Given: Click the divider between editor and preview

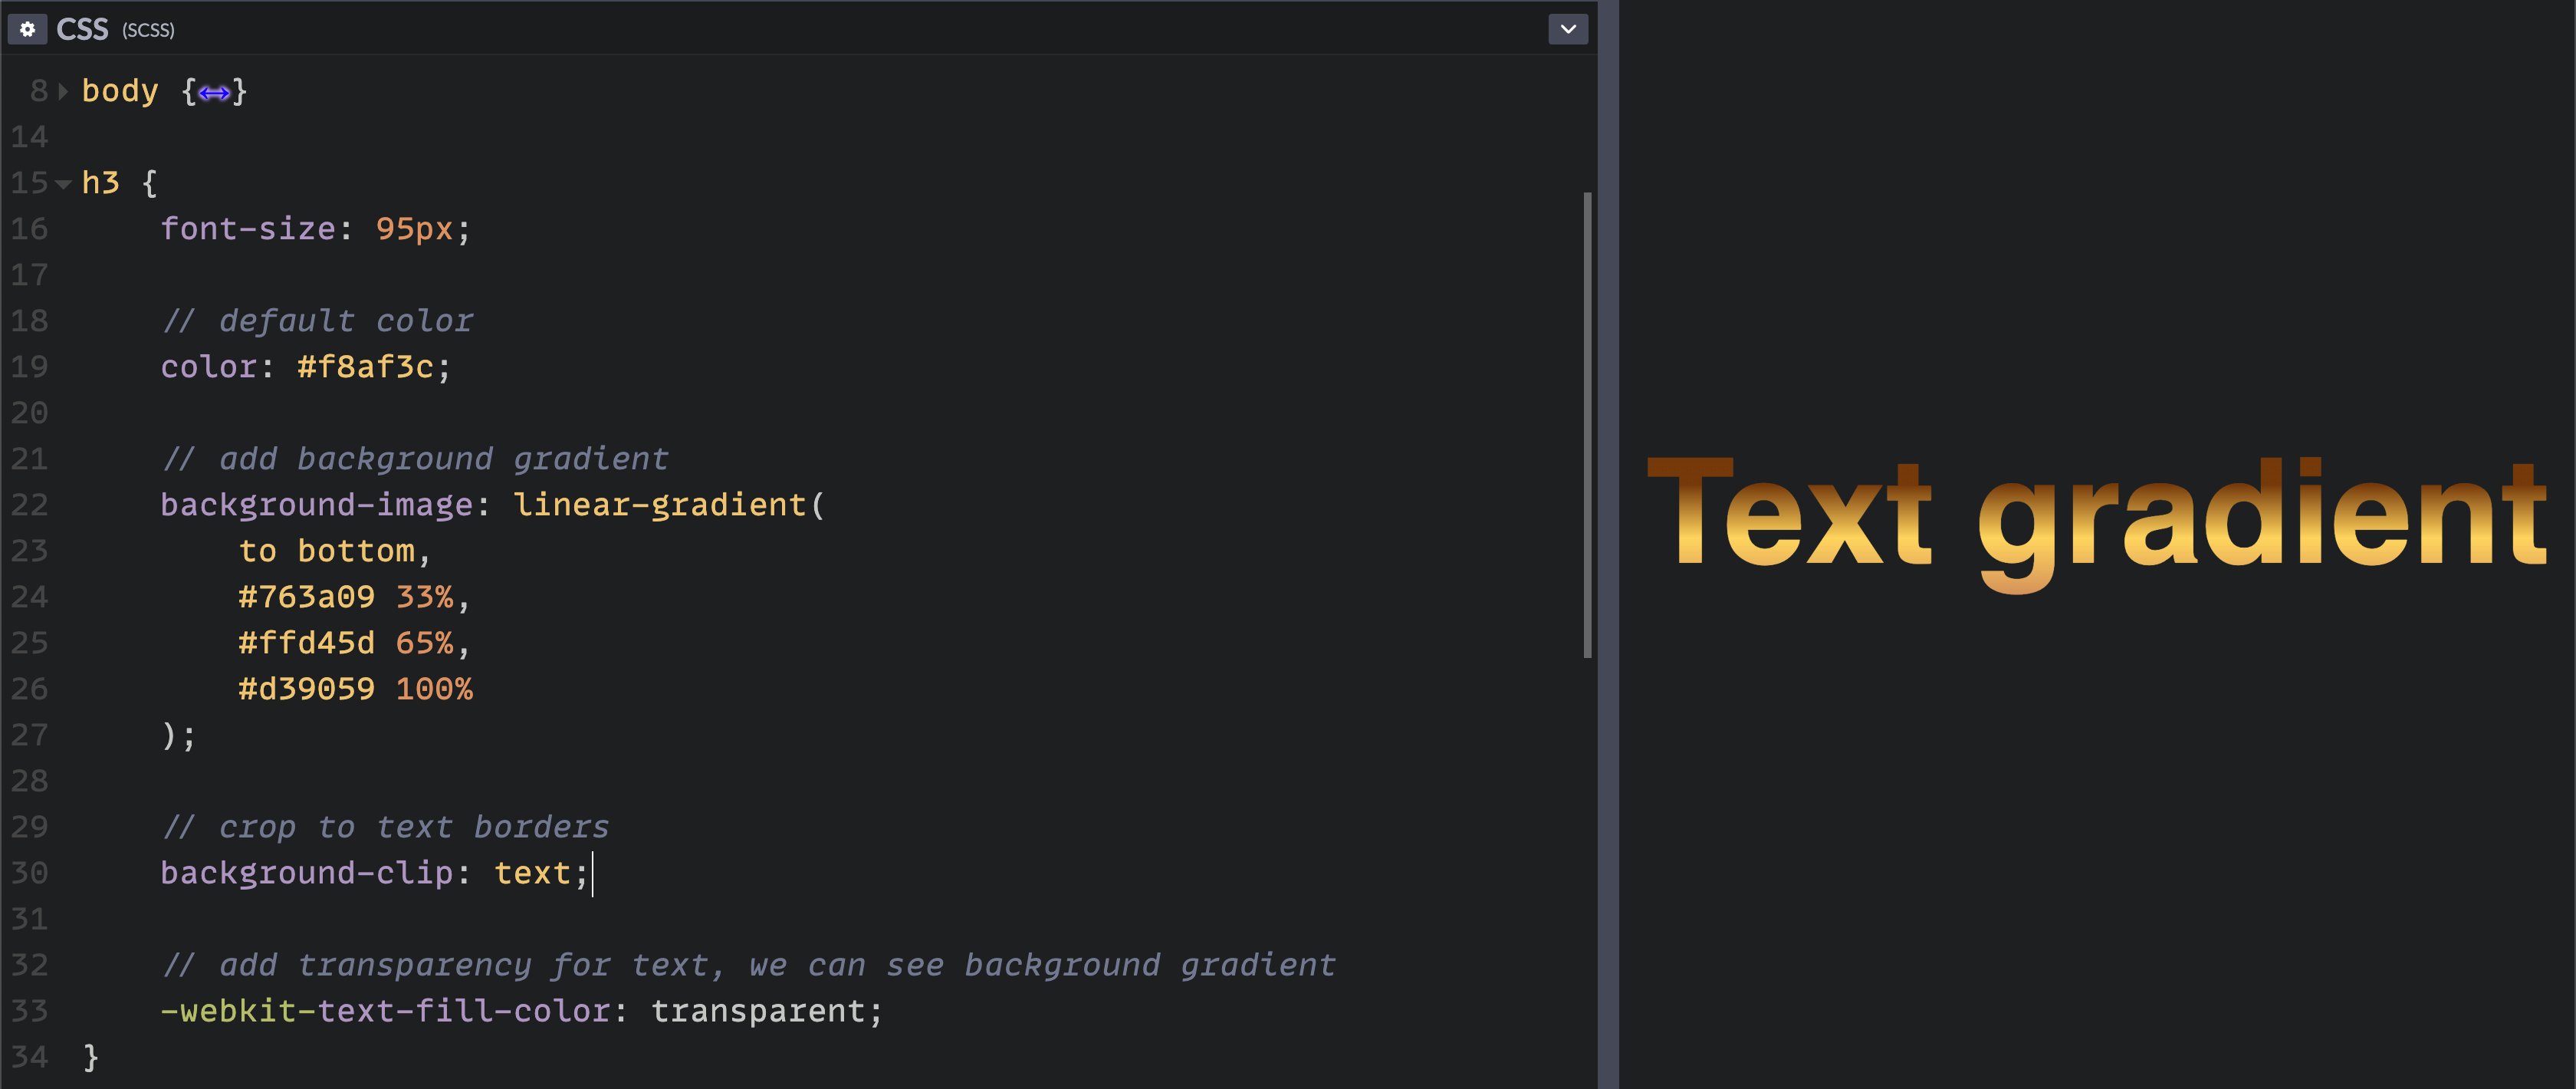Looking at the screenshot, I should click(x=1607, y=545).
